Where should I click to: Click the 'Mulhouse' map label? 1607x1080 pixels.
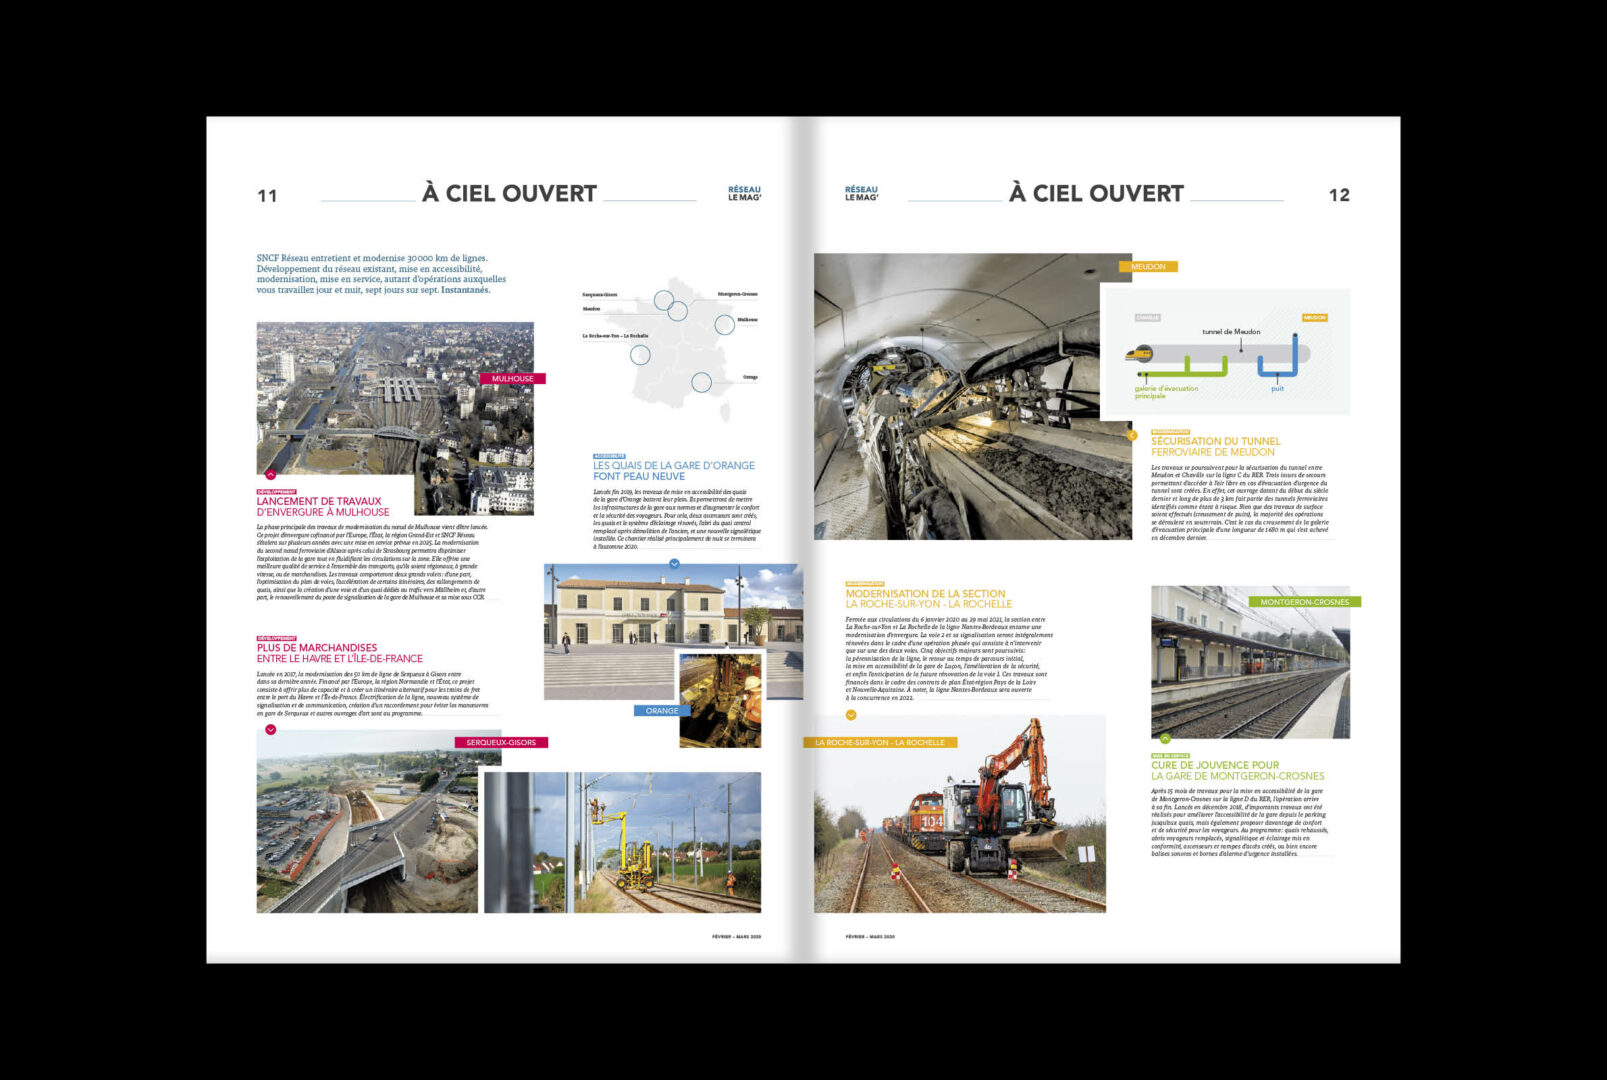(x=747, y=320)
